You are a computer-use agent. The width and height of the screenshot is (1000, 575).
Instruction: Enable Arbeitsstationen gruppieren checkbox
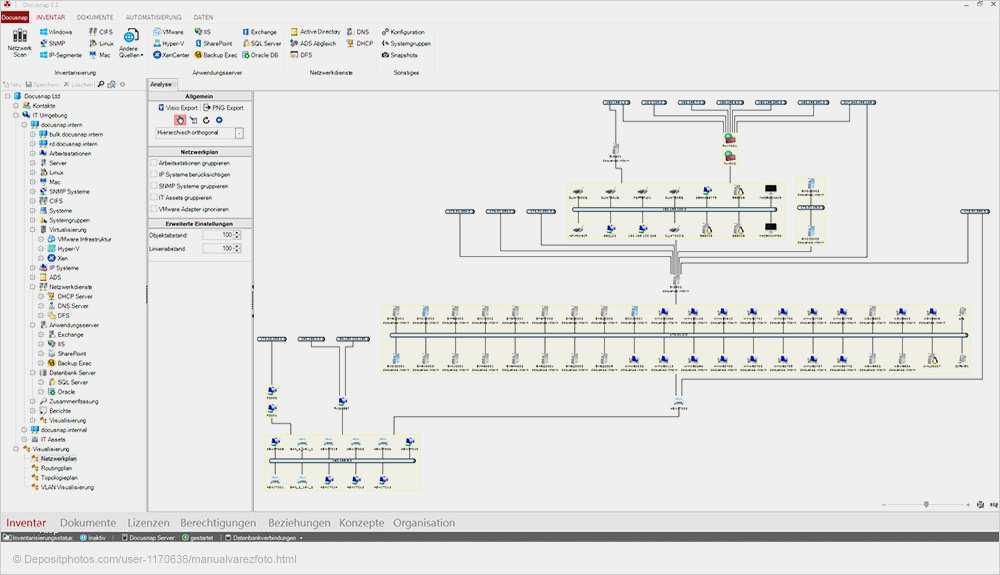[x=153, y=162]
